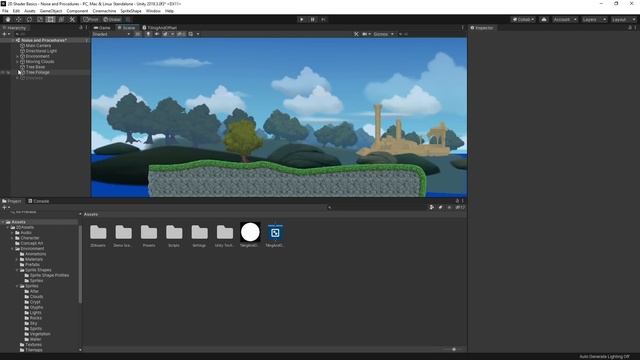
Task: Open the File menu
Action: [5, 11]
